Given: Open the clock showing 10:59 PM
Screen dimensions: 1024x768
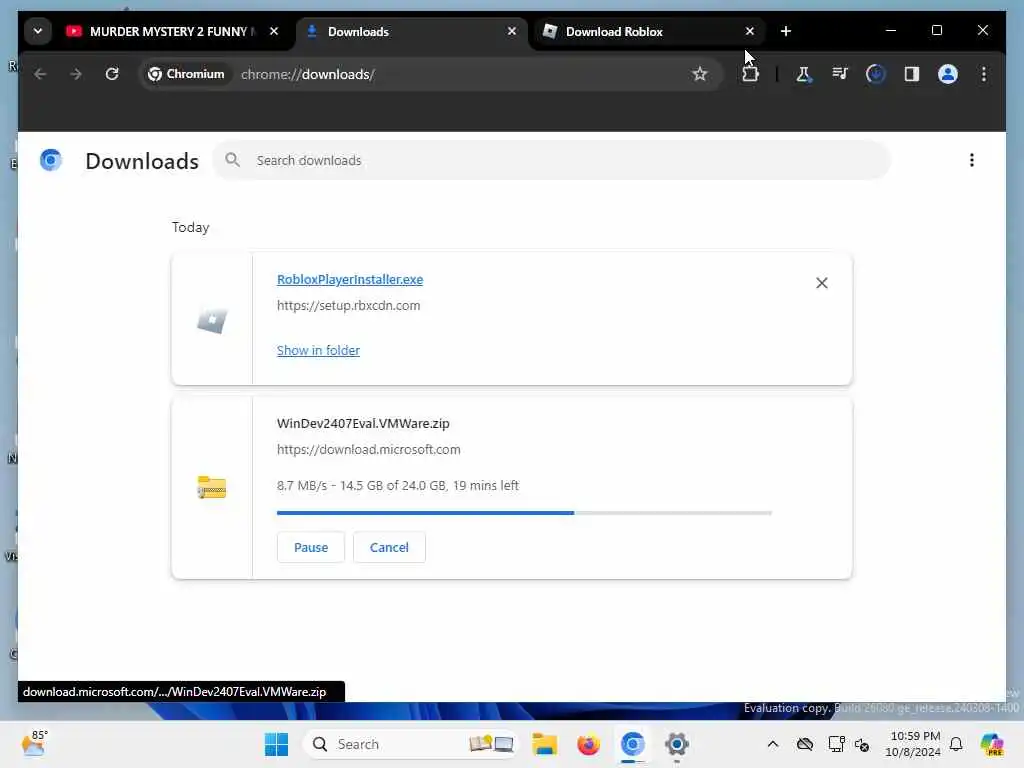Looking at the screenshot, I should pos(914,744).
